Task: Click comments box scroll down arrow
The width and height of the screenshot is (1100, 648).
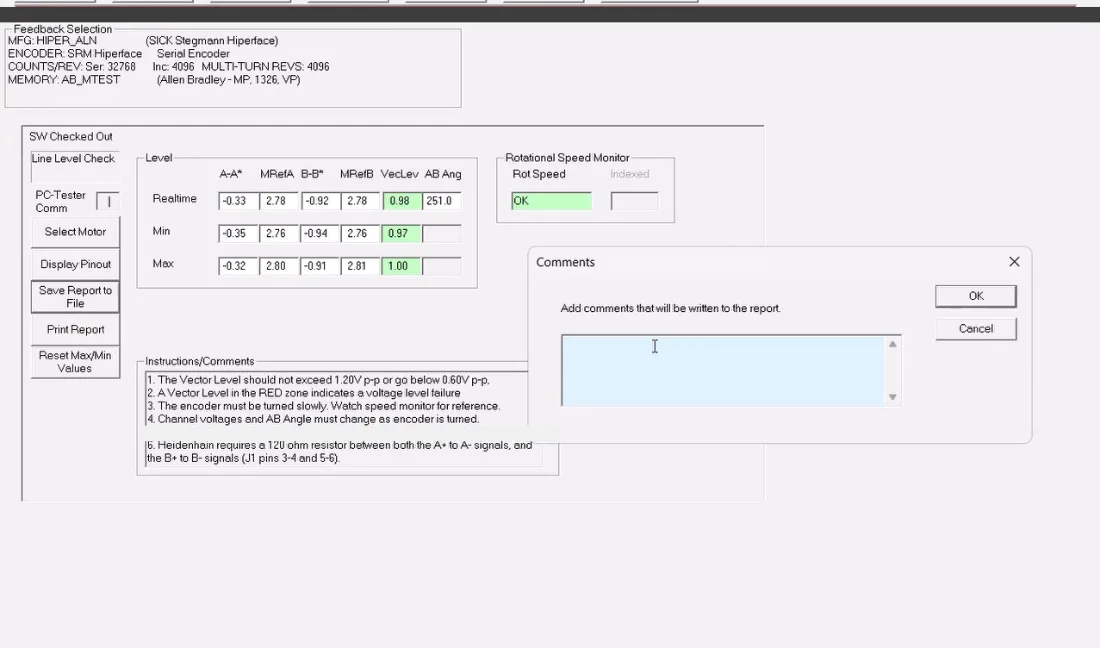Action: pos(892,397)
